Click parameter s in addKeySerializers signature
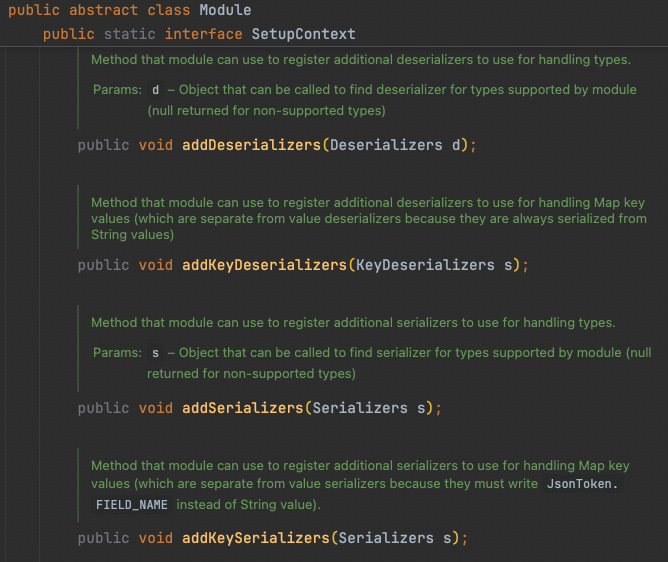The image size is (668, 562). tap(447, 538)
